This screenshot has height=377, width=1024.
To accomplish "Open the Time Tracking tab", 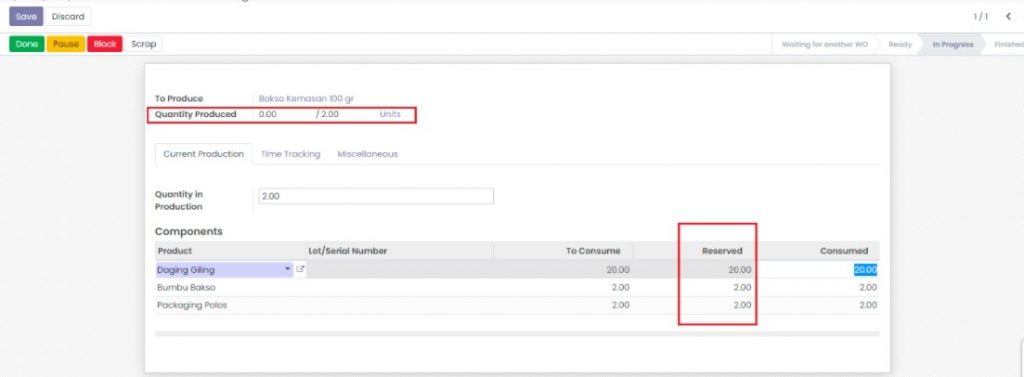I will 291,154.
